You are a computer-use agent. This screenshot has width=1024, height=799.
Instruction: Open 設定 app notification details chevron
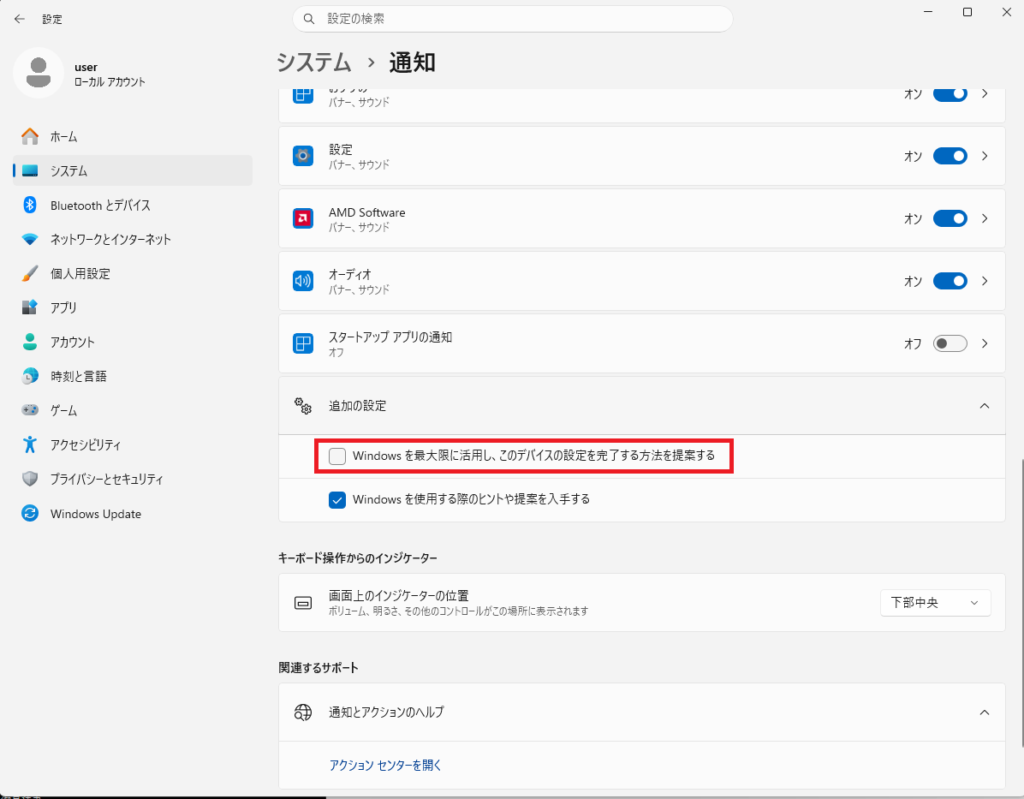985,156
